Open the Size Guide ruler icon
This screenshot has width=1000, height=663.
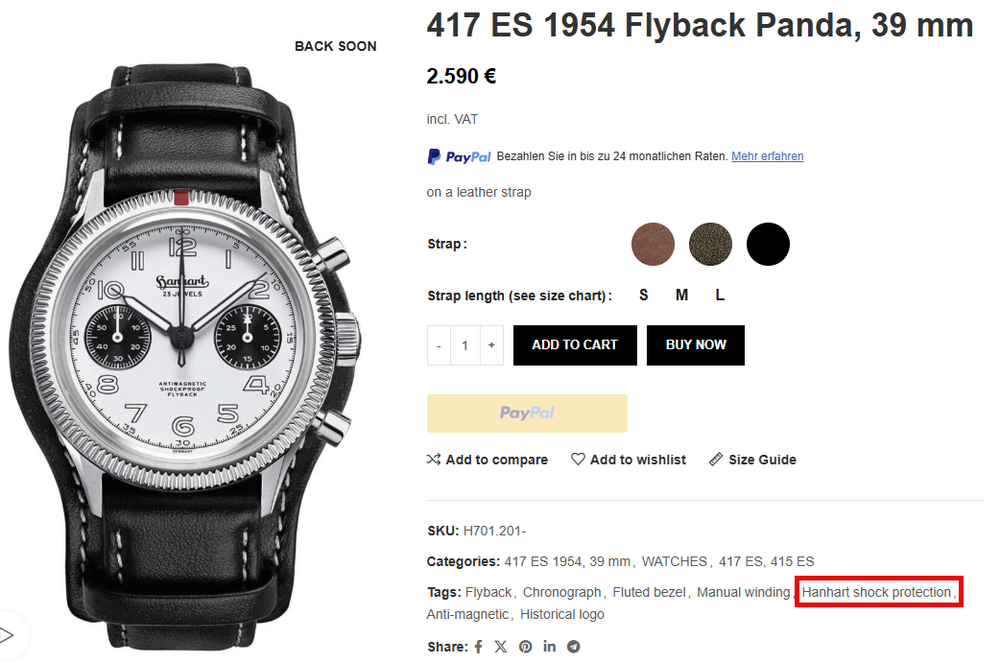point(716,459)
